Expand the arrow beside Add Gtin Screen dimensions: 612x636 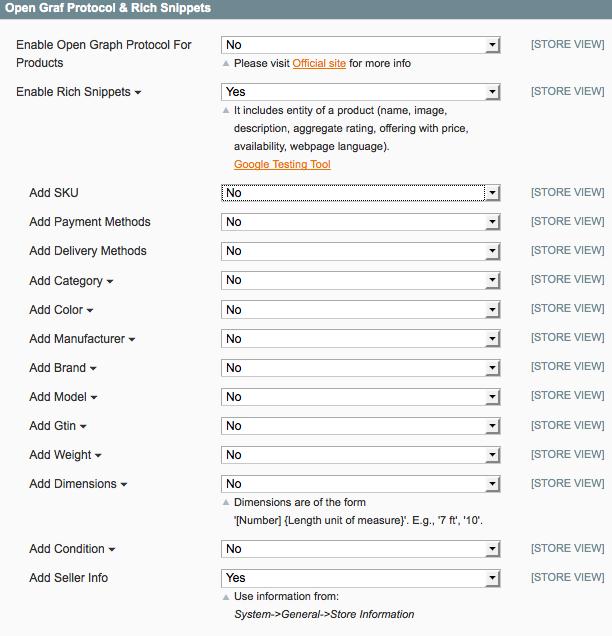[84, 427]
